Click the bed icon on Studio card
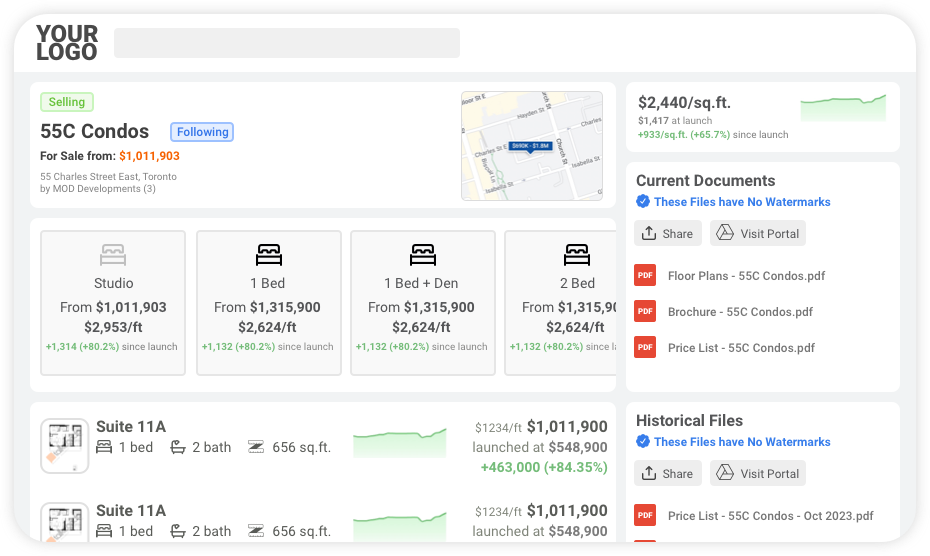Image resolution: width=930 pixels, height=556 pixels. [x=113, y=254]
